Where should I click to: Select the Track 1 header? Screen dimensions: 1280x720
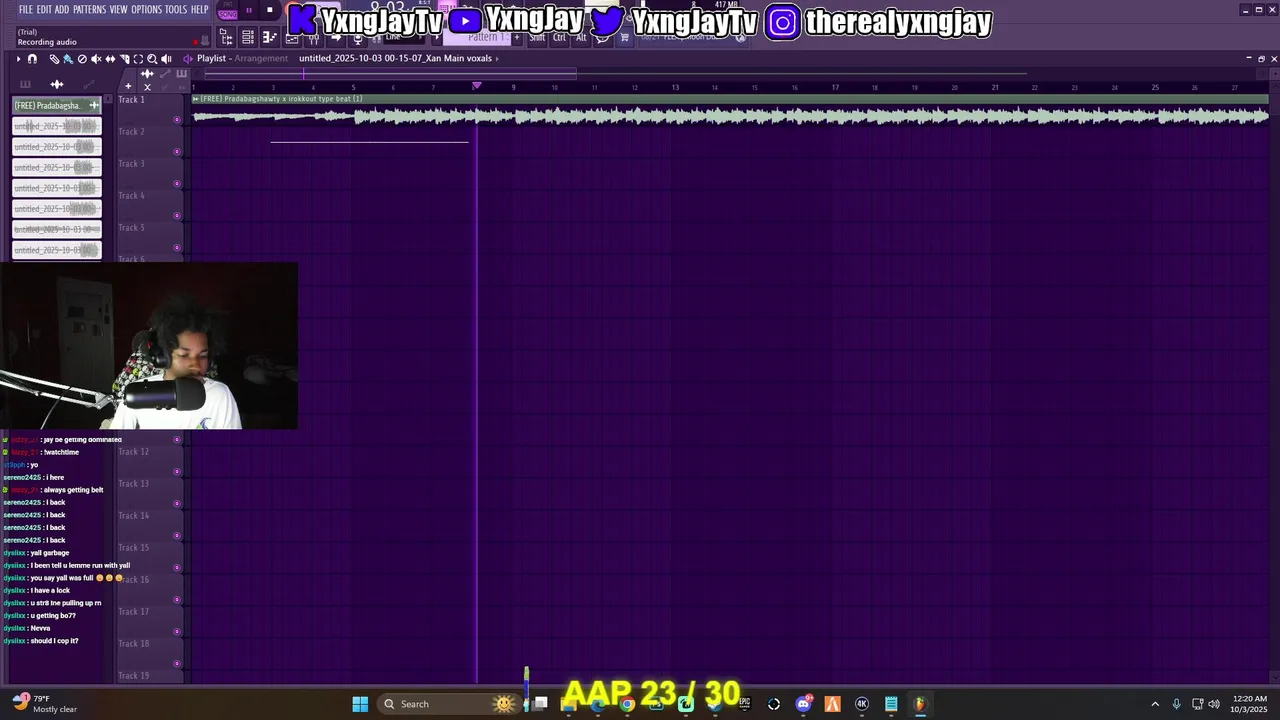click(x=148, y=110)
